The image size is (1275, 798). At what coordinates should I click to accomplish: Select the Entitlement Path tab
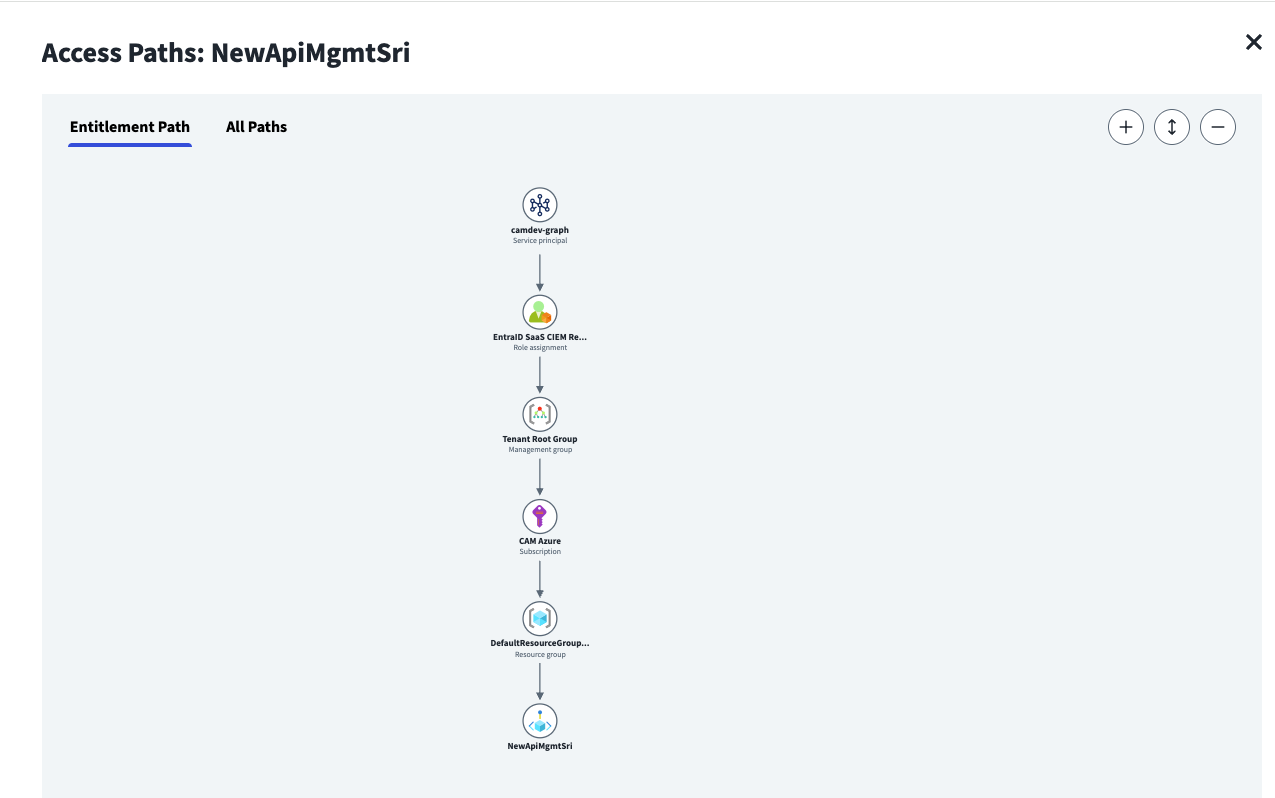(130, 127)
